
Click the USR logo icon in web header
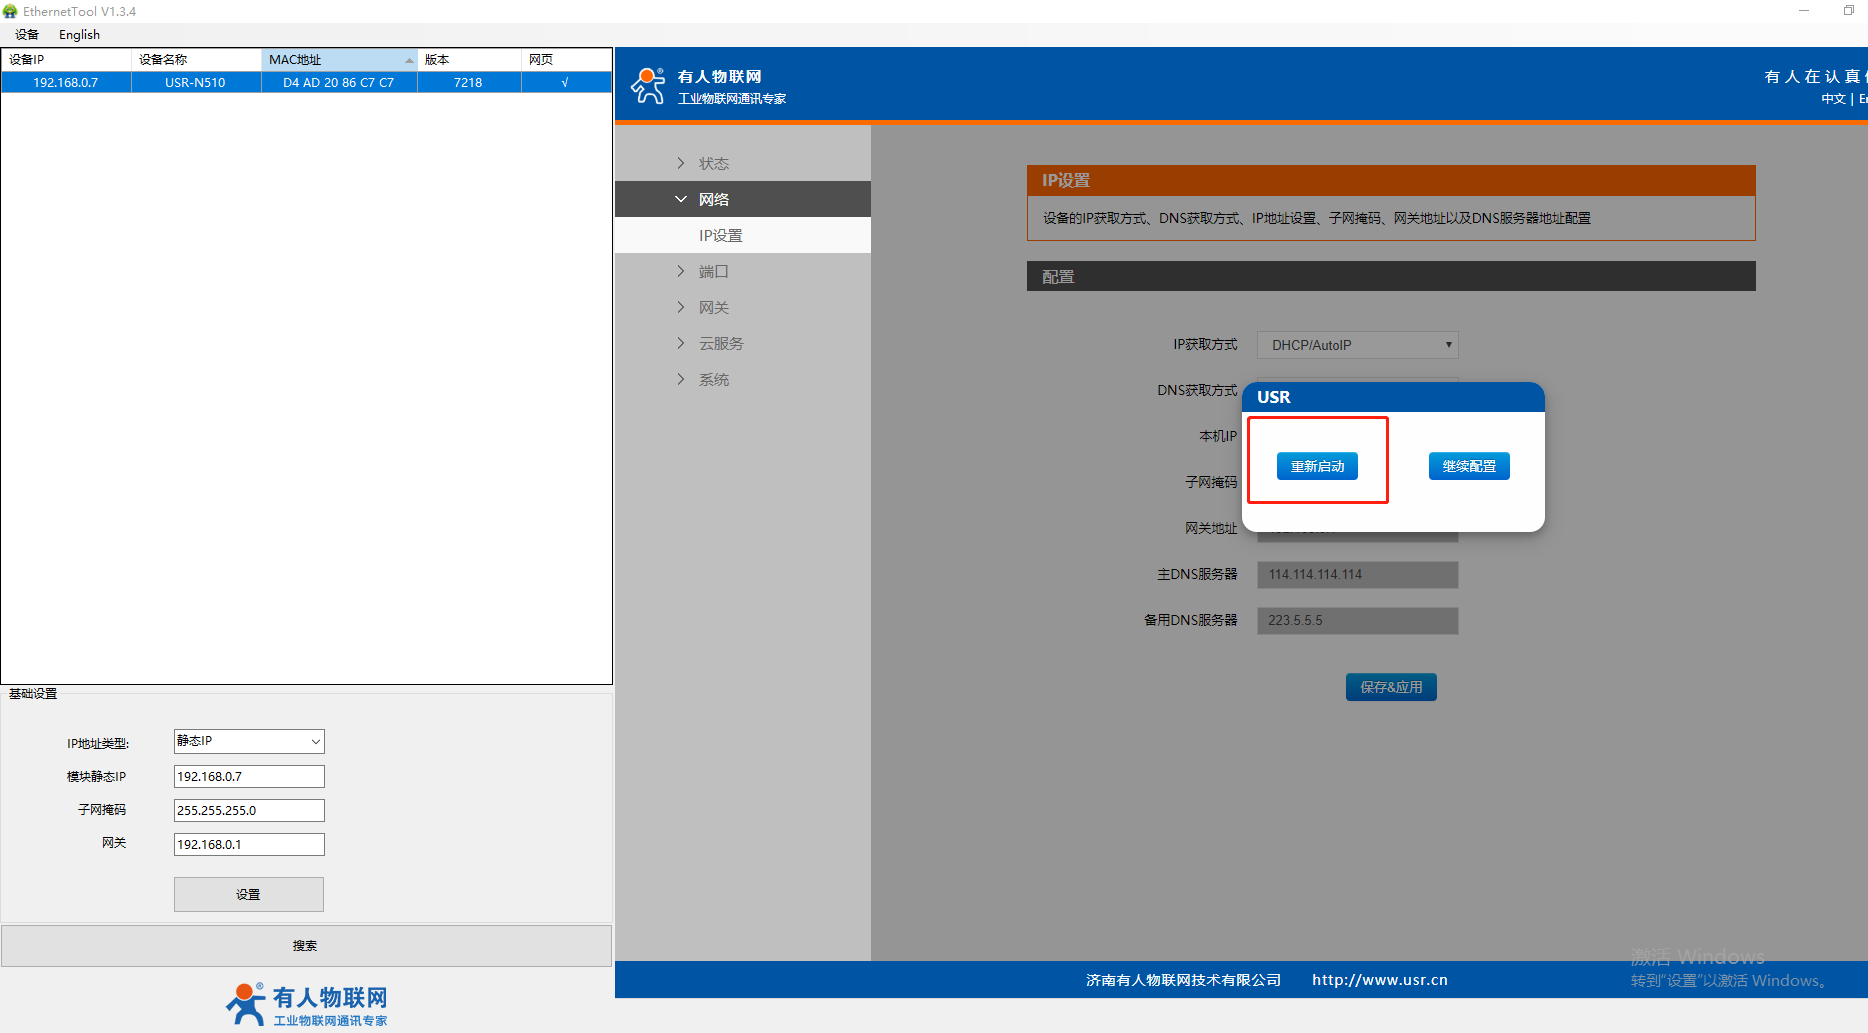click(x=648, y=86)
